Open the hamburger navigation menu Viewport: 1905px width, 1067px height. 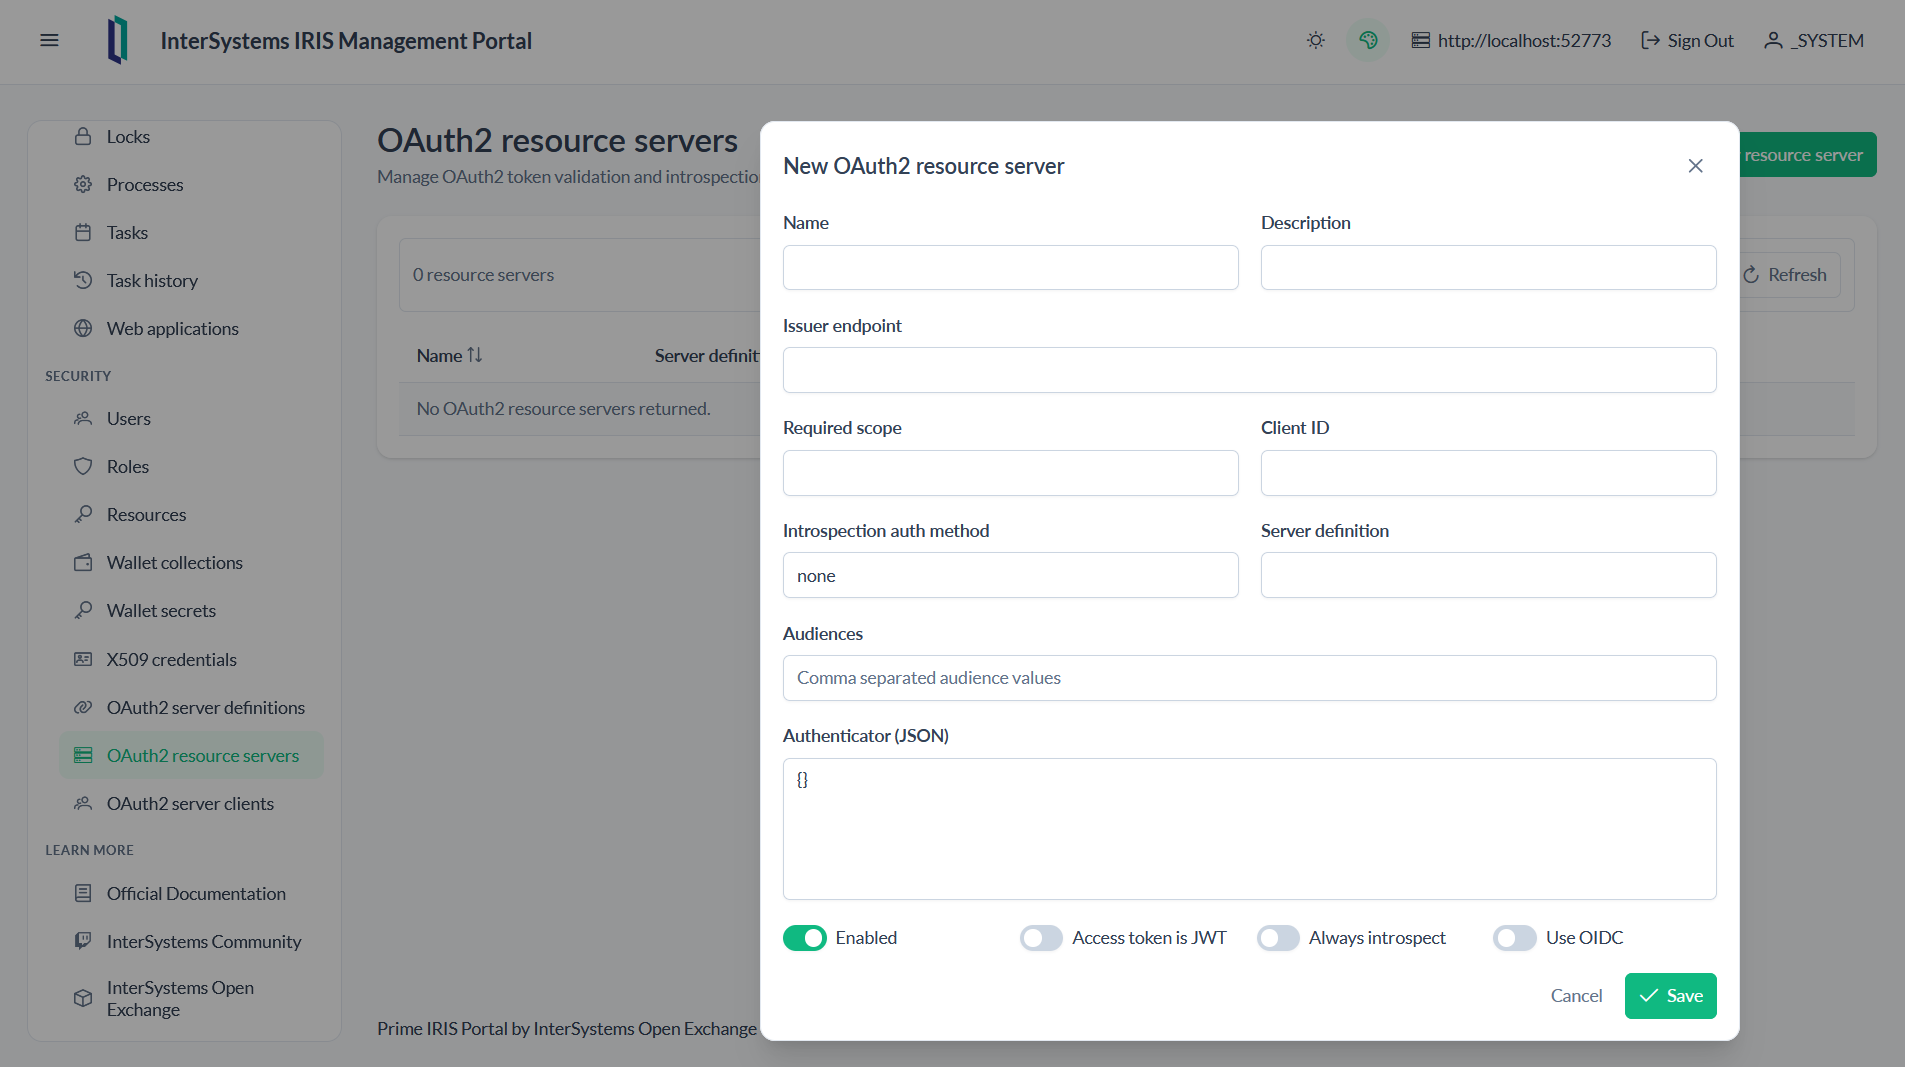pos(49,40)
